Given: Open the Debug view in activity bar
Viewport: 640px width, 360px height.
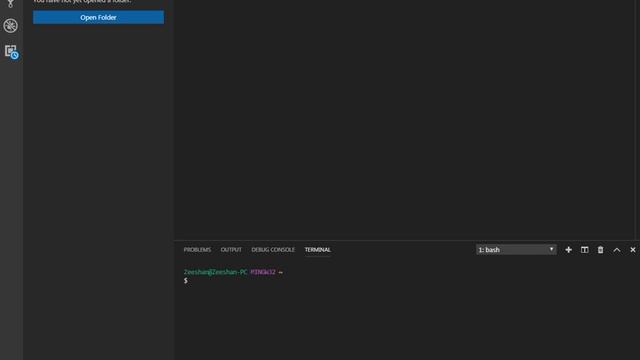Looking at the screenshot, I should 11,26.
